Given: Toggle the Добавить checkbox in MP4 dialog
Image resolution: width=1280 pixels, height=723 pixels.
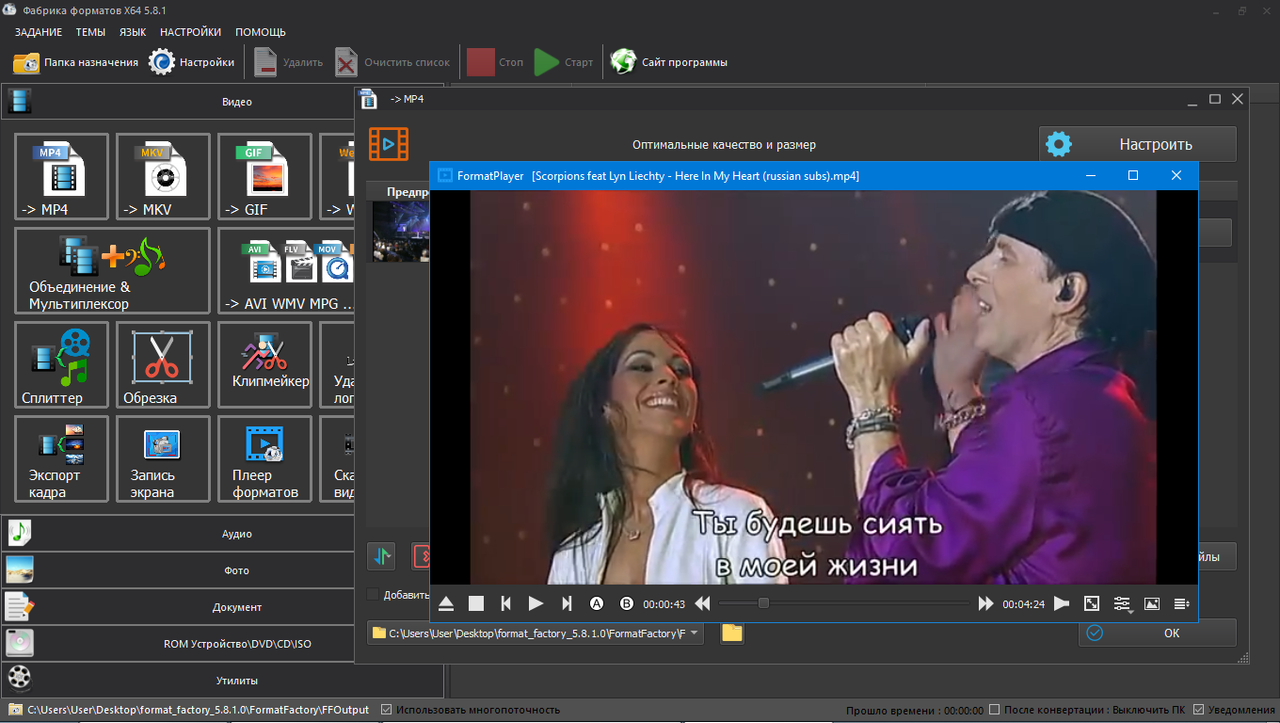Looking at the screenshot, I should coord(373,594).
